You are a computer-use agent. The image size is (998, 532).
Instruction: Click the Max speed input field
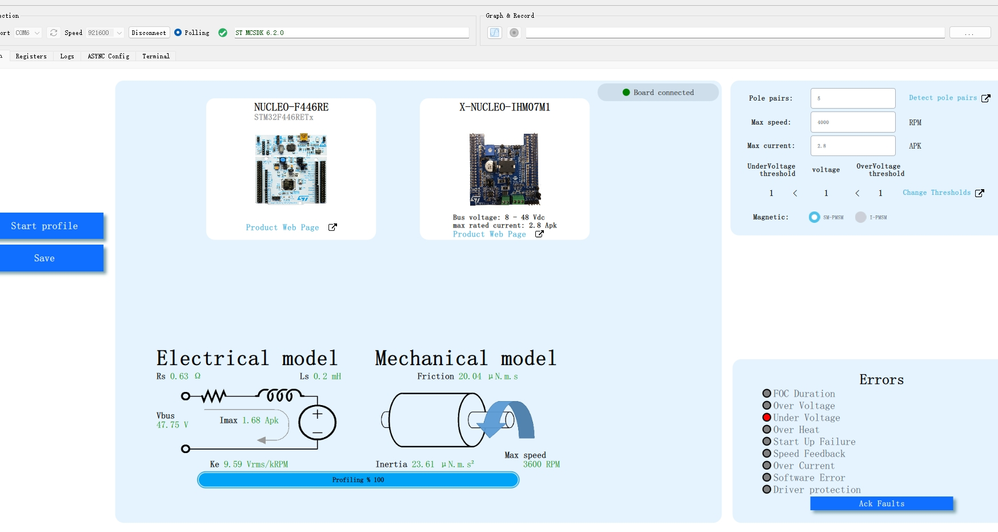pyautogui.click(x=853, y=122)
